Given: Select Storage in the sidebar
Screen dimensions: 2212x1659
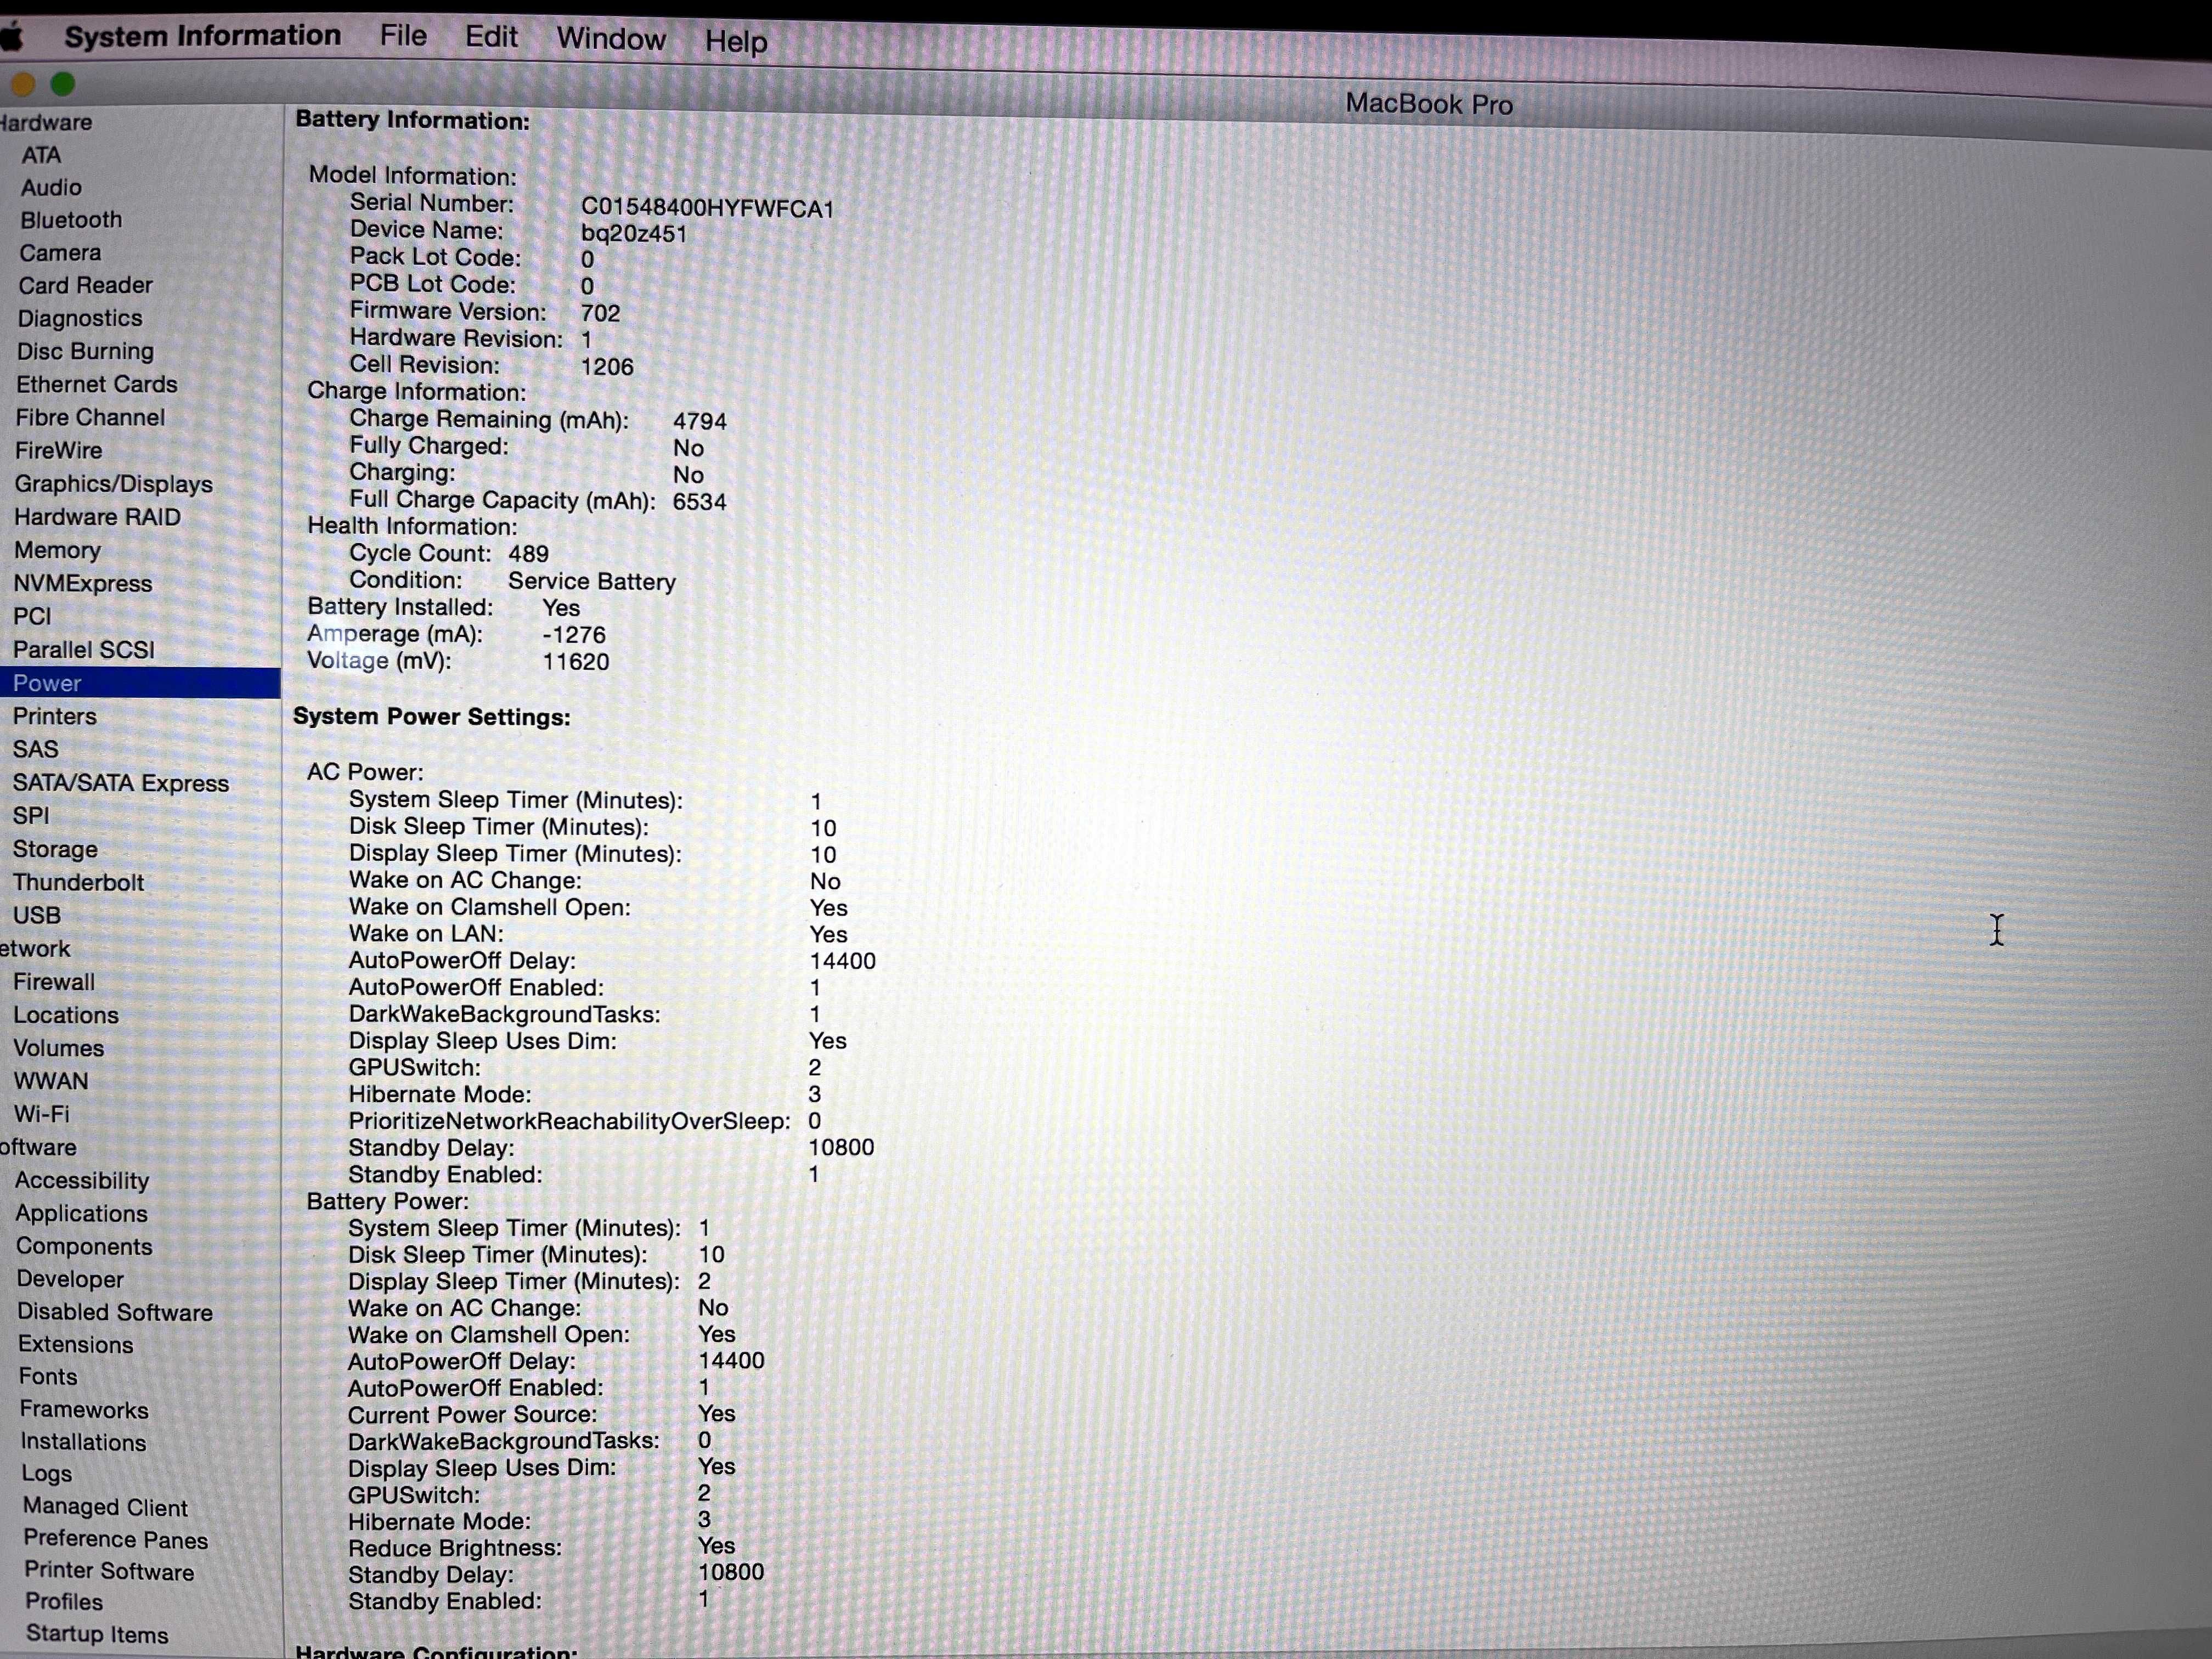Looking at the screenshot, I should coord(55,850).
